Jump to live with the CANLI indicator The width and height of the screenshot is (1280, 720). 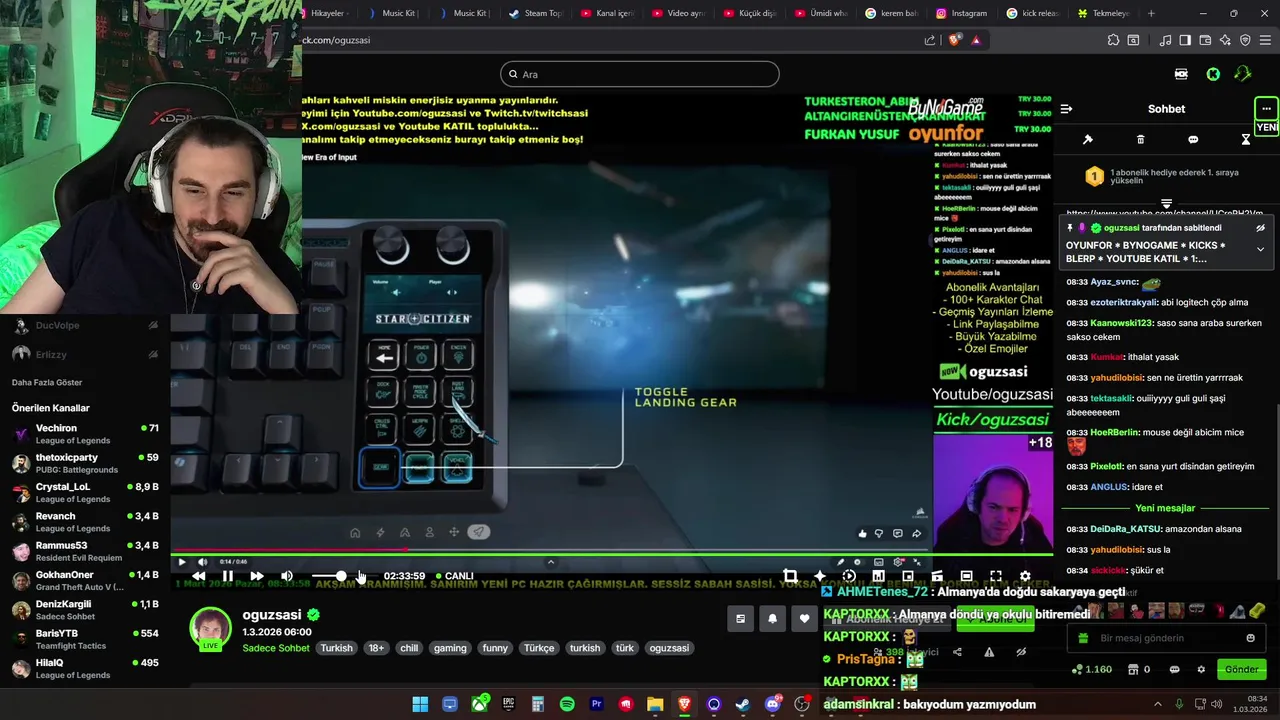tap(454, 576)
